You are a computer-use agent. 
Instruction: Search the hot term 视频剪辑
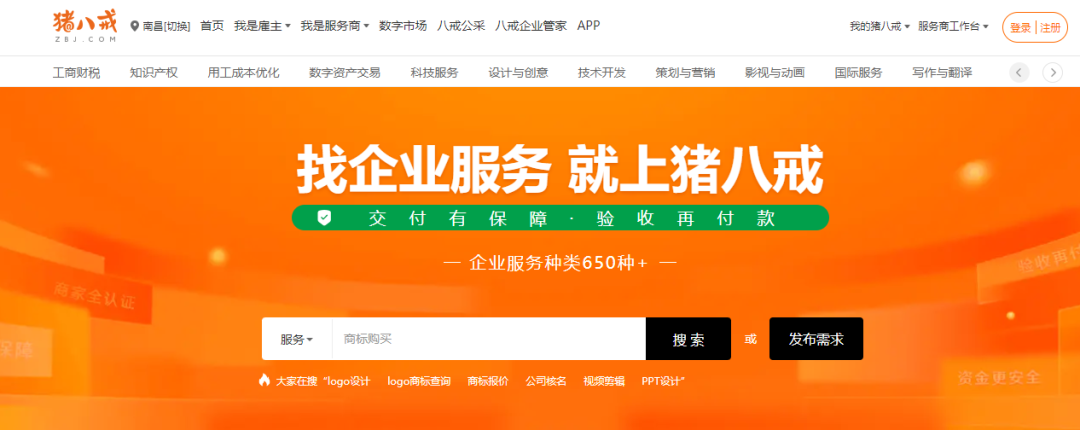[x=604, y=381]
